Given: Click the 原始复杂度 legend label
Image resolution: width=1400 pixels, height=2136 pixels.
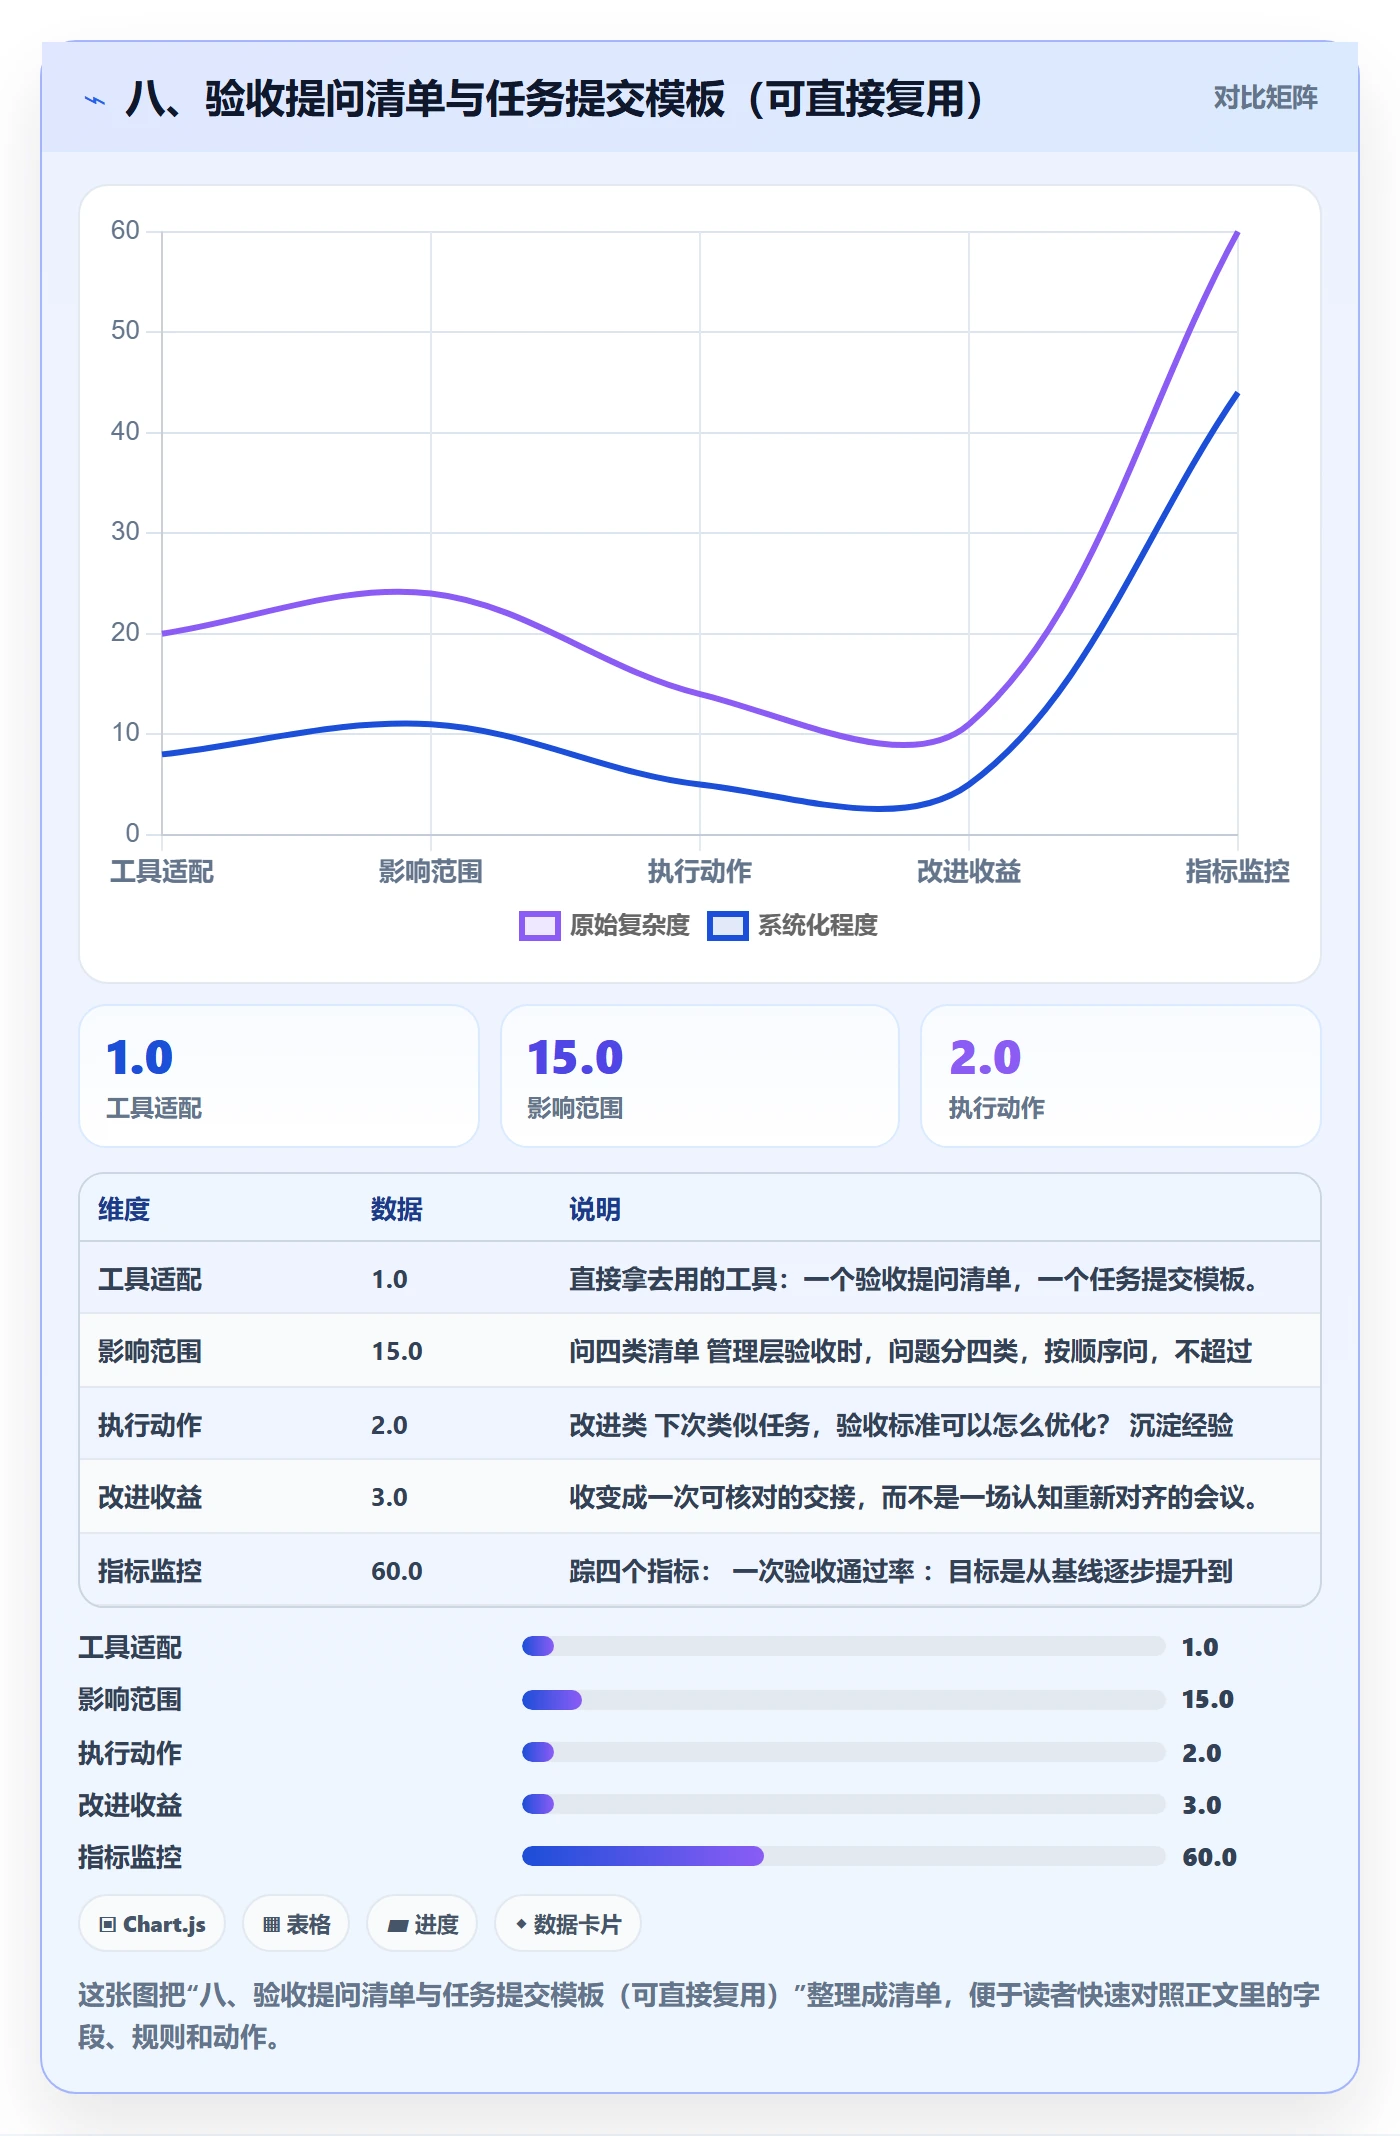Looking at the screenshot, I should click(629, 926).
